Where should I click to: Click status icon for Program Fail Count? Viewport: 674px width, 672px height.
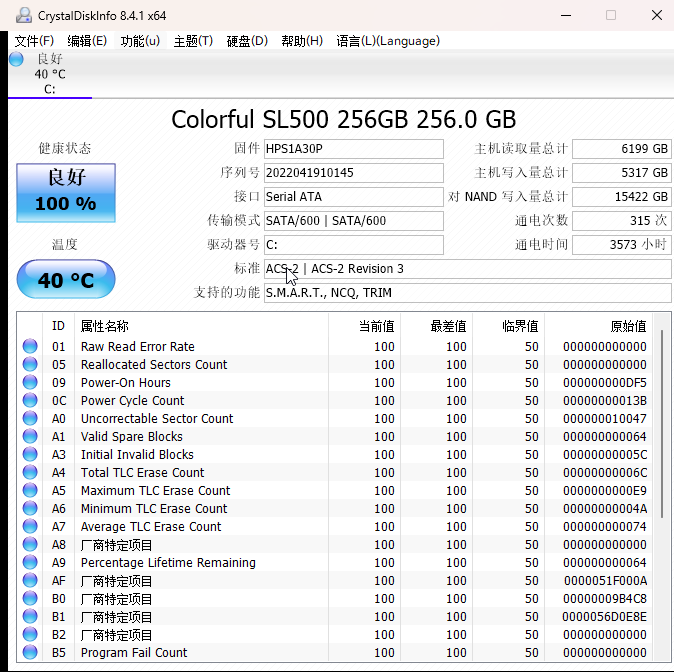point(30,652)
